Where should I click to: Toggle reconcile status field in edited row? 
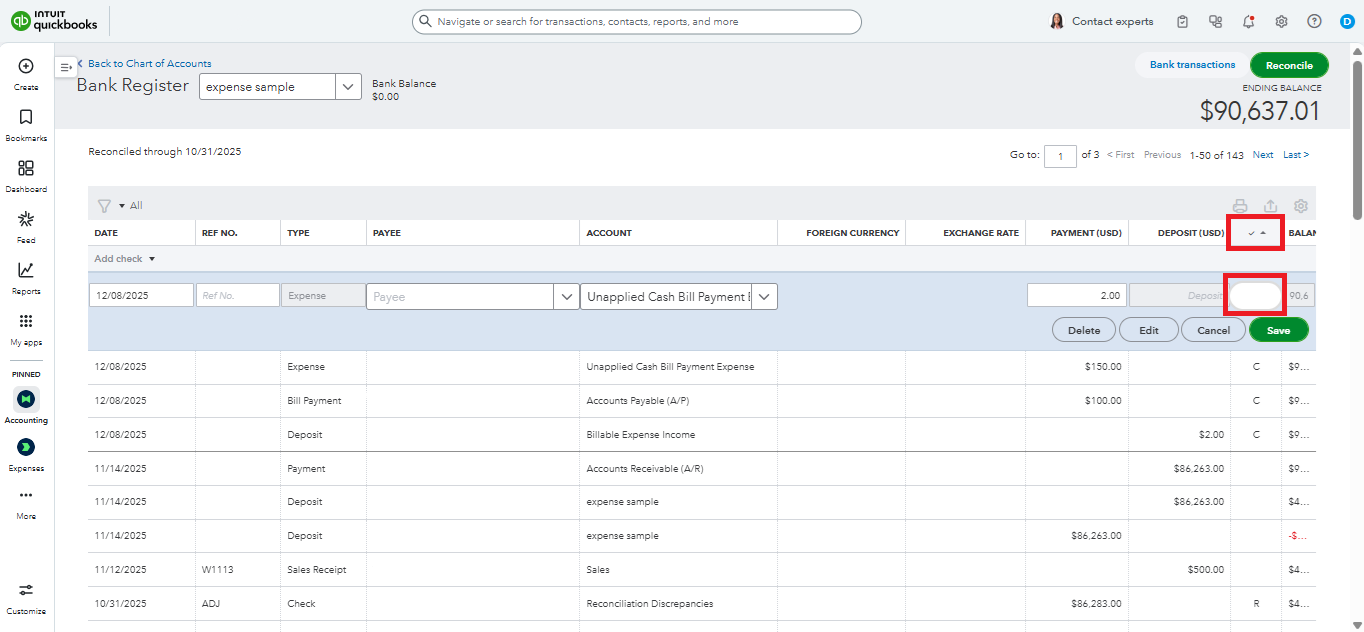pos(1255,296)
